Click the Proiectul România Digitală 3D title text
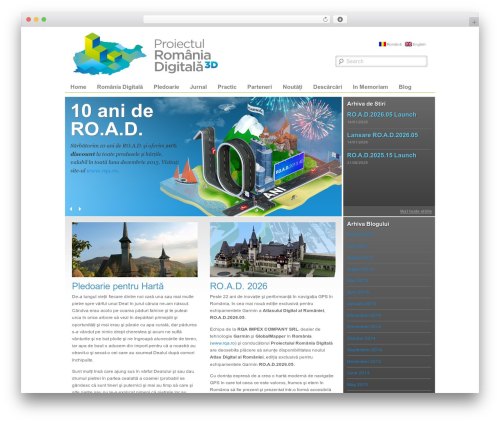Screen dimensions: 500x423 click(x=185, y=55)
